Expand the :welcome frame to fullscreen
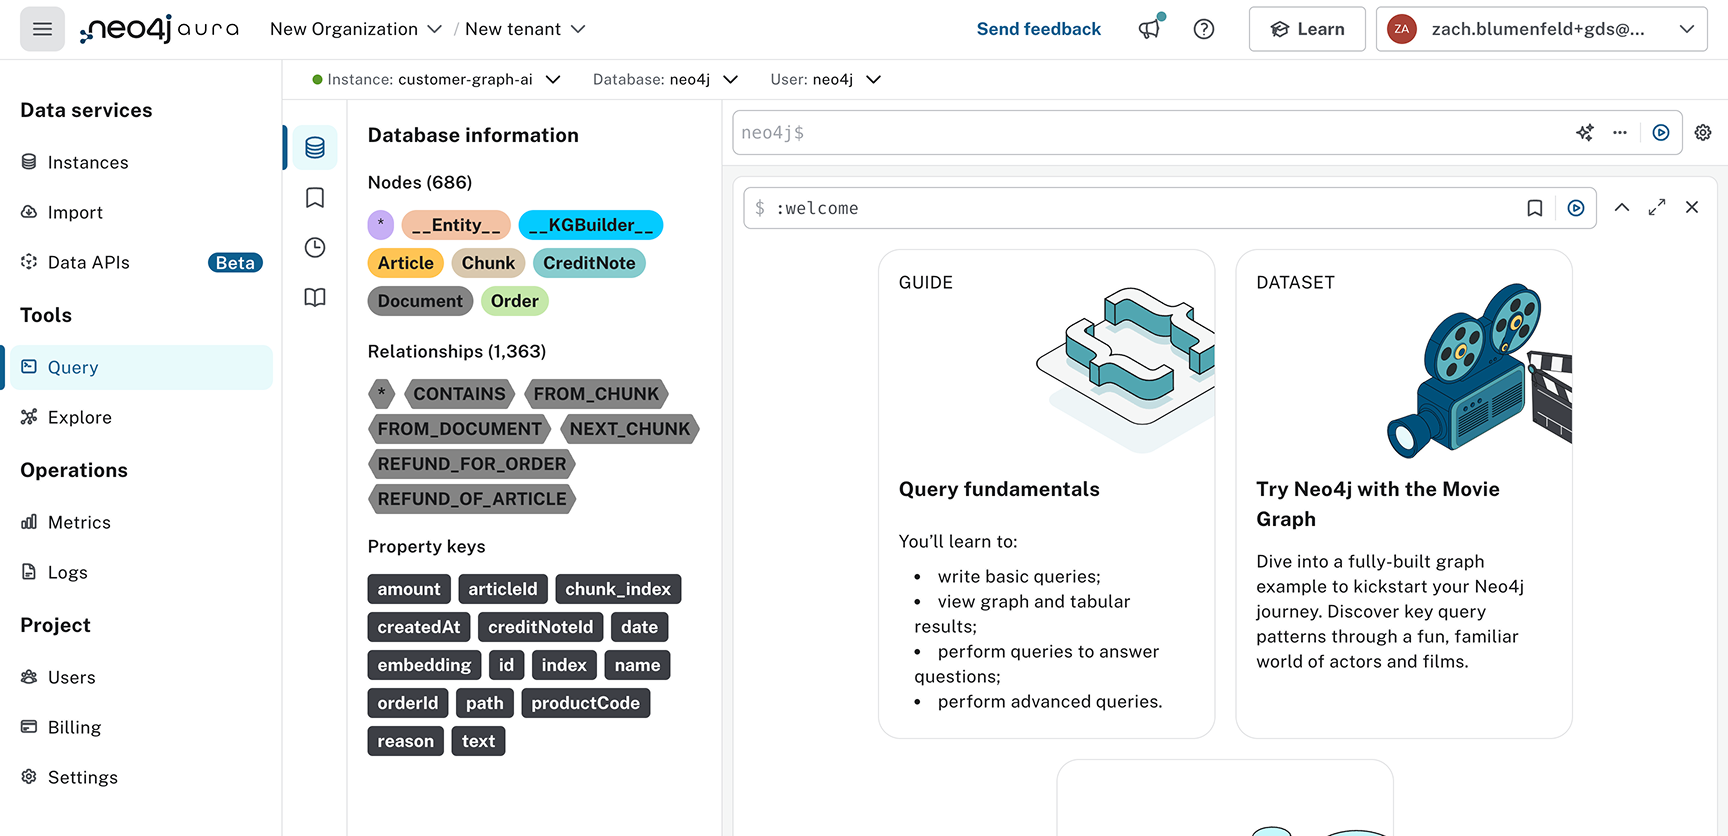The width and height of the screenshot is (1728, 836). [x=1657, y=207]
